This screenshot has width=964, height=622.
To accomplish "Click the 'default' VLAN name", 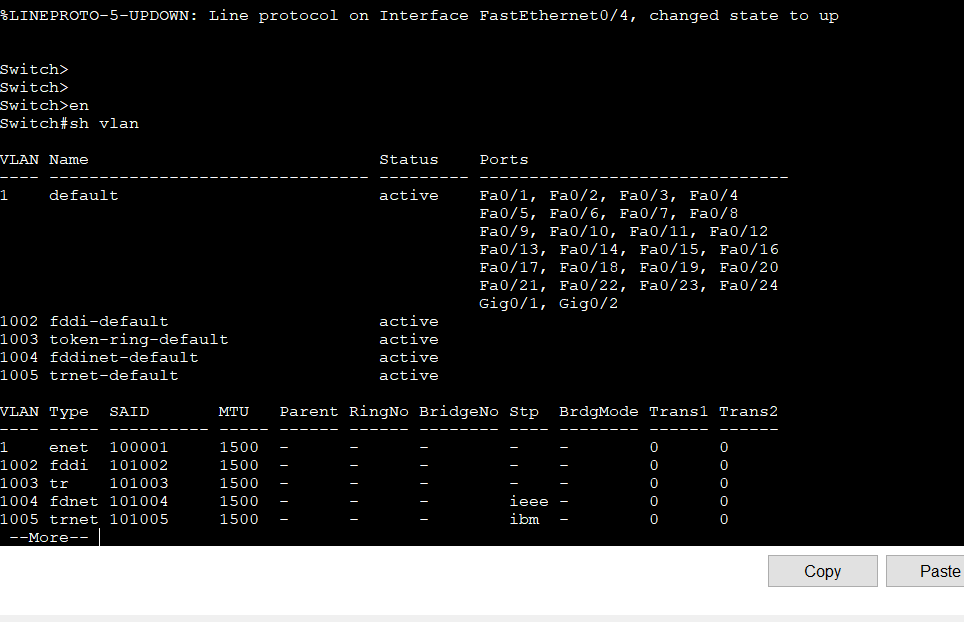I will point(84,195).
